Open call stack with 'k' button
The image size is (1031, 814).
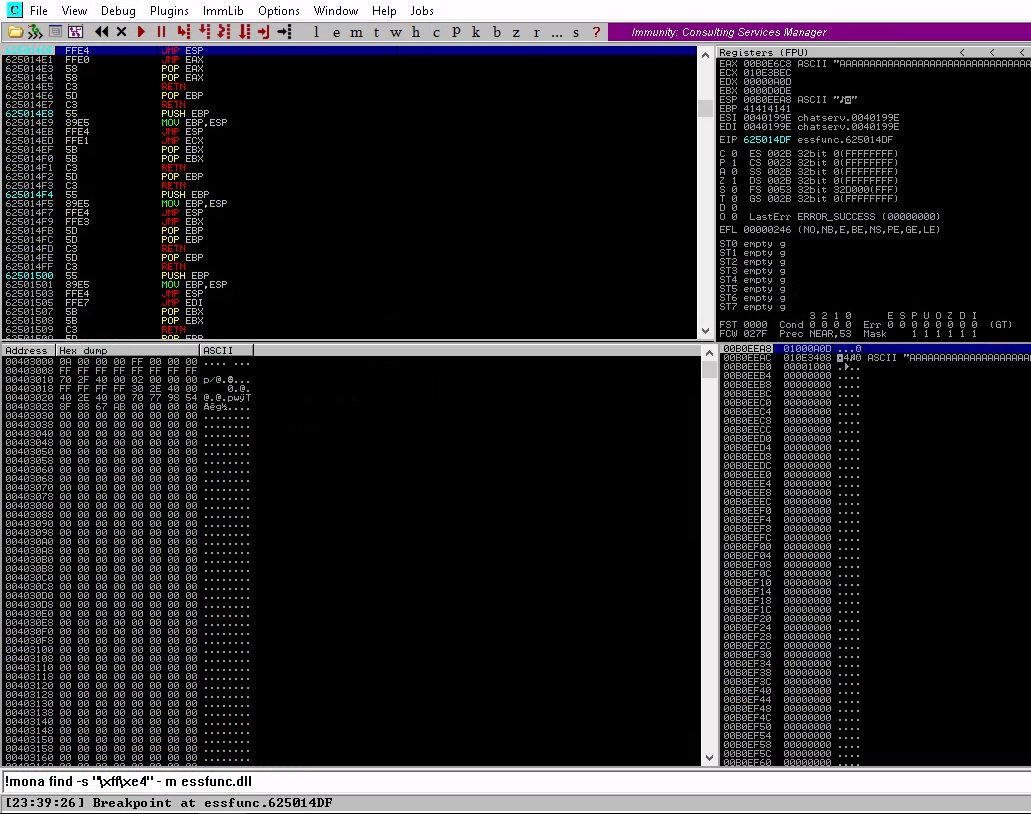point(476,32)
